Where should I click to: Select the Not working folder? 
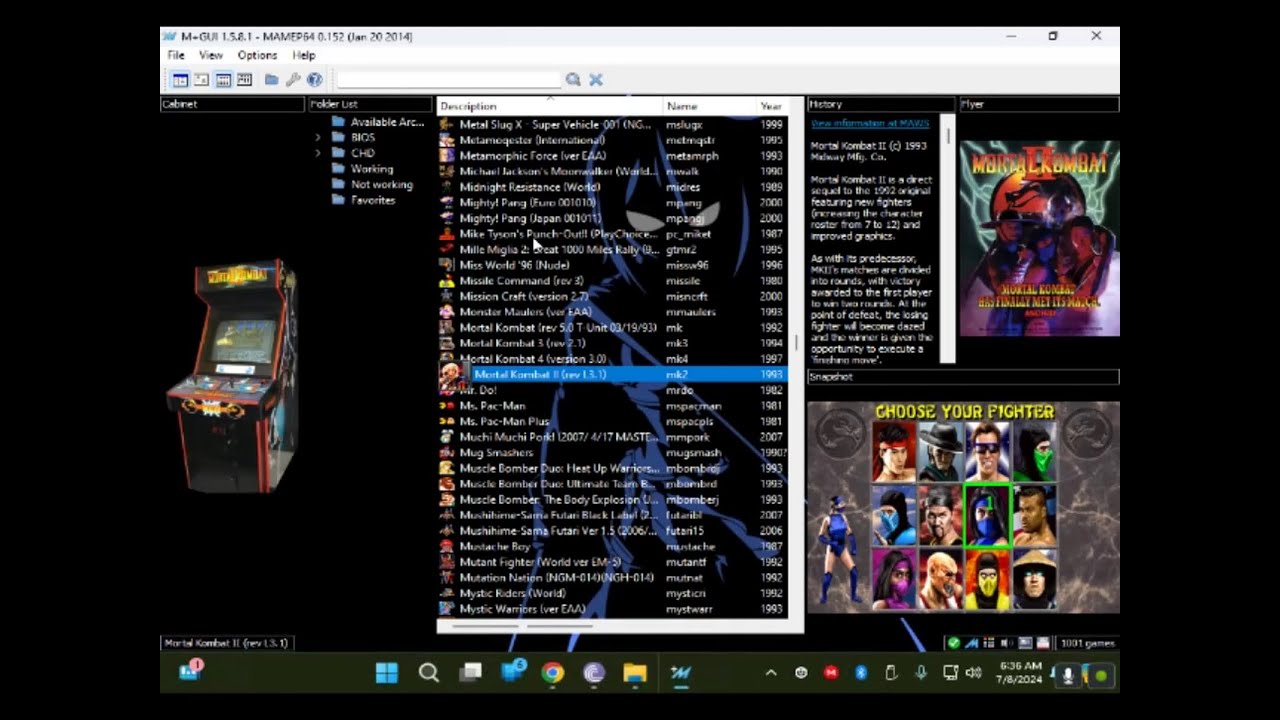(373, 184)
